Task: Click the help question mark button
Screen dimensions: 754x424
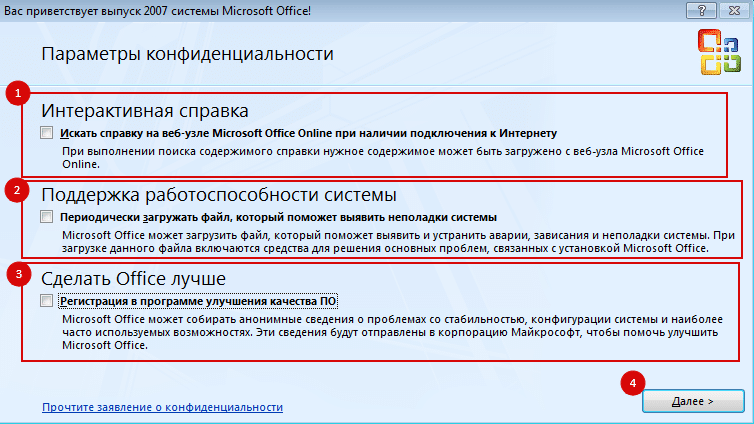Action: click(701, 10)
